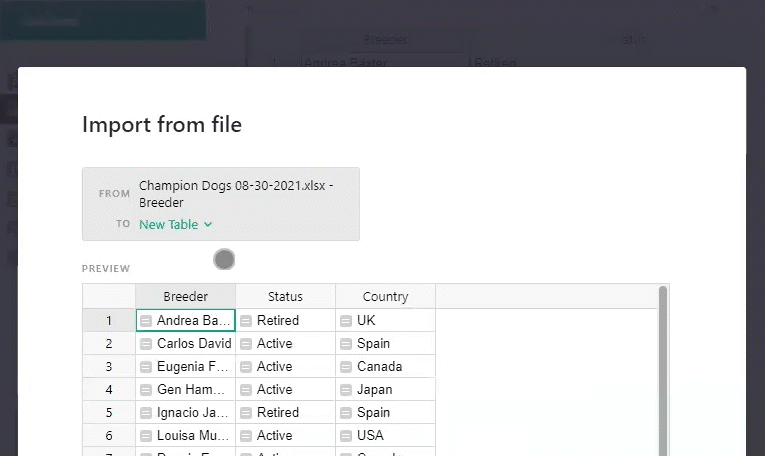Click text icon in the USA cell
Image resolution: width=765 pixels, height=456 pixels.
(x=346, y=436)
